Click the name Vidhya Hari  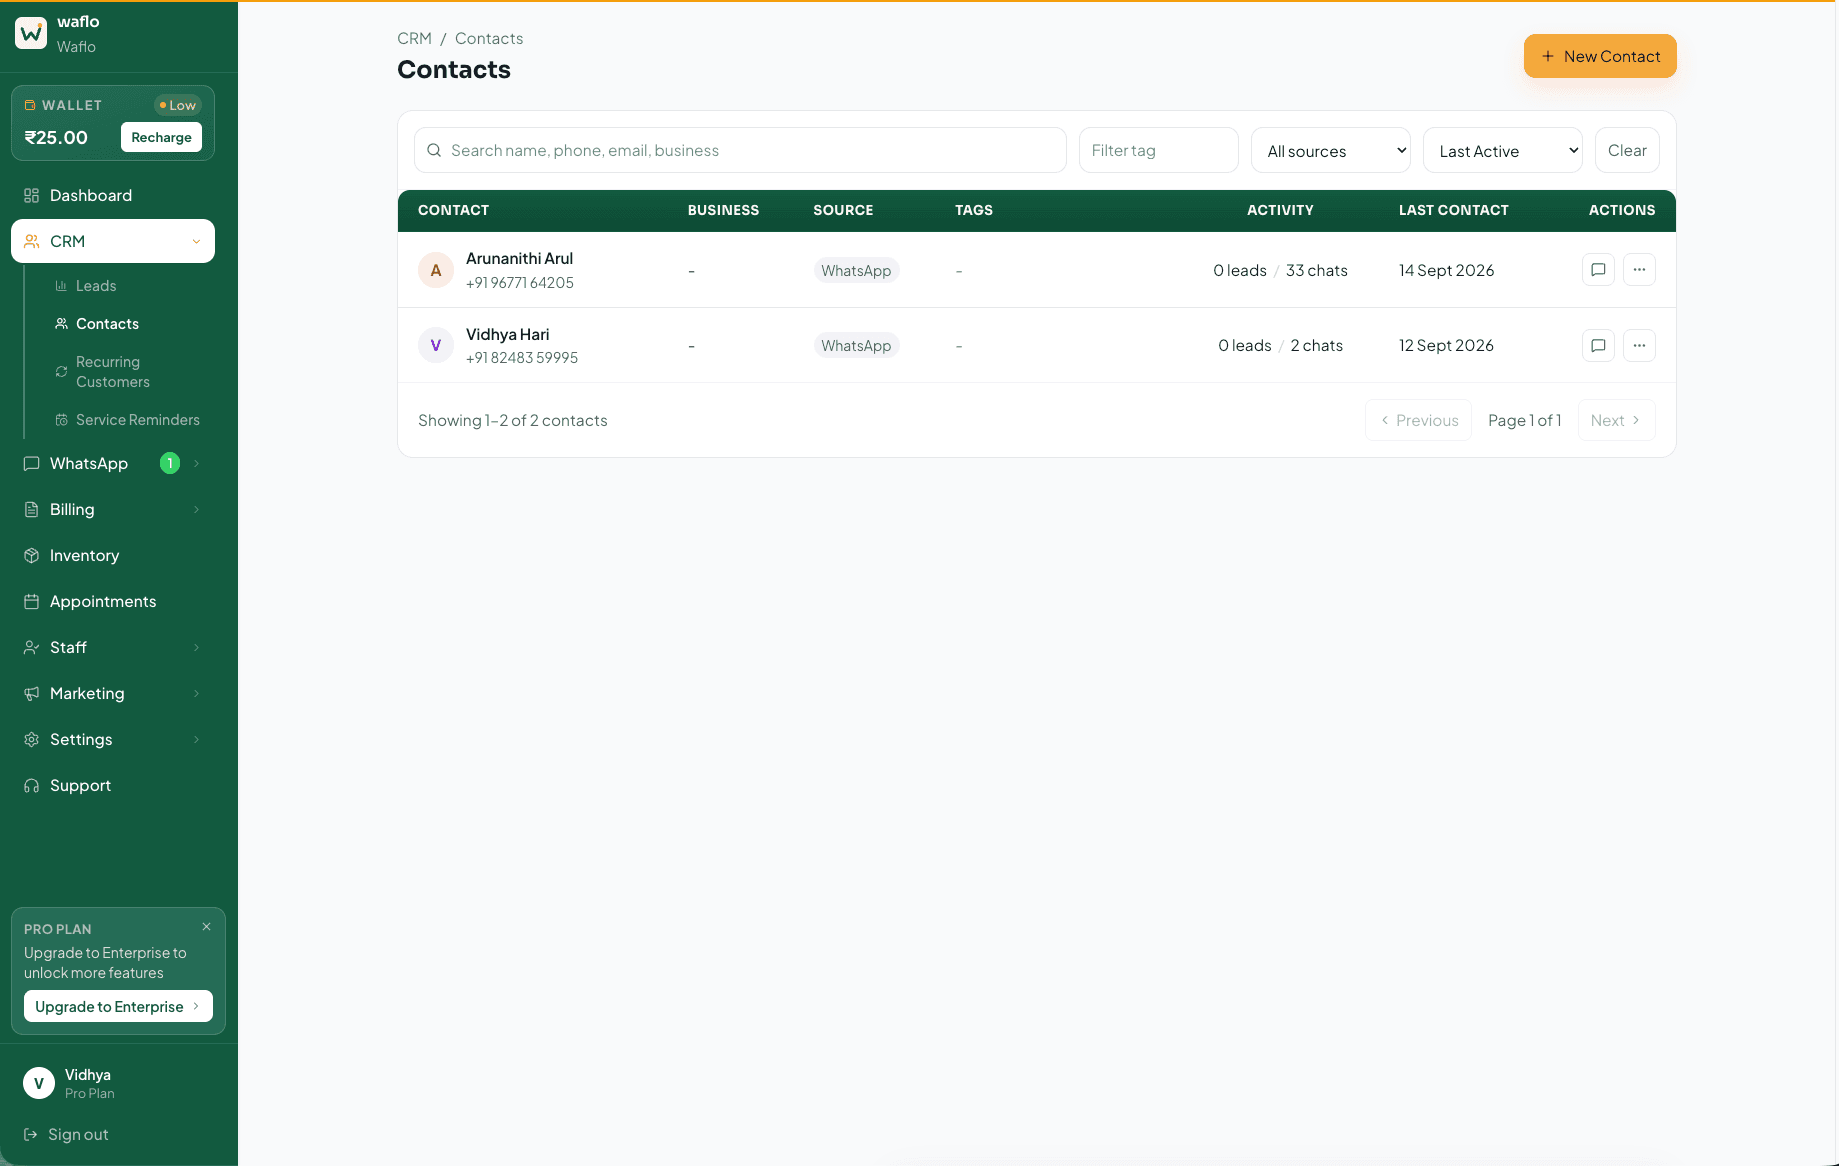pos(507,334)
